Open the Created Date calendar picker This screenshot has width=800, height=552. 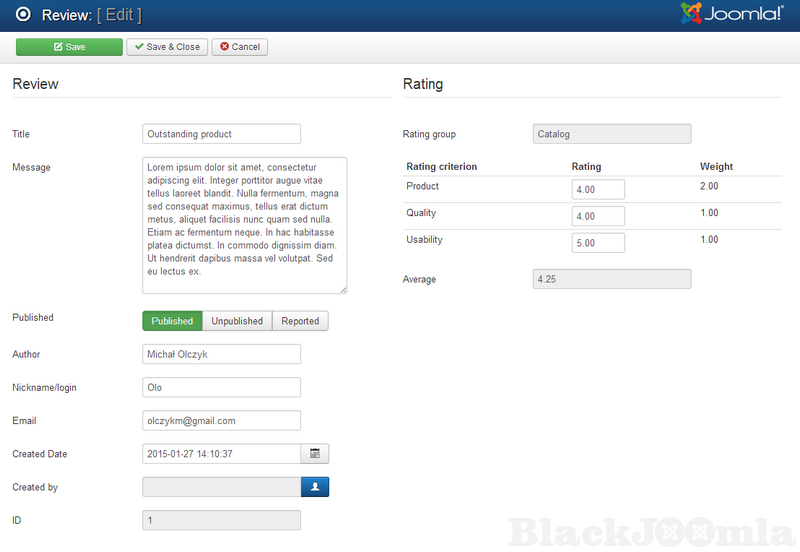pos(315,454)
